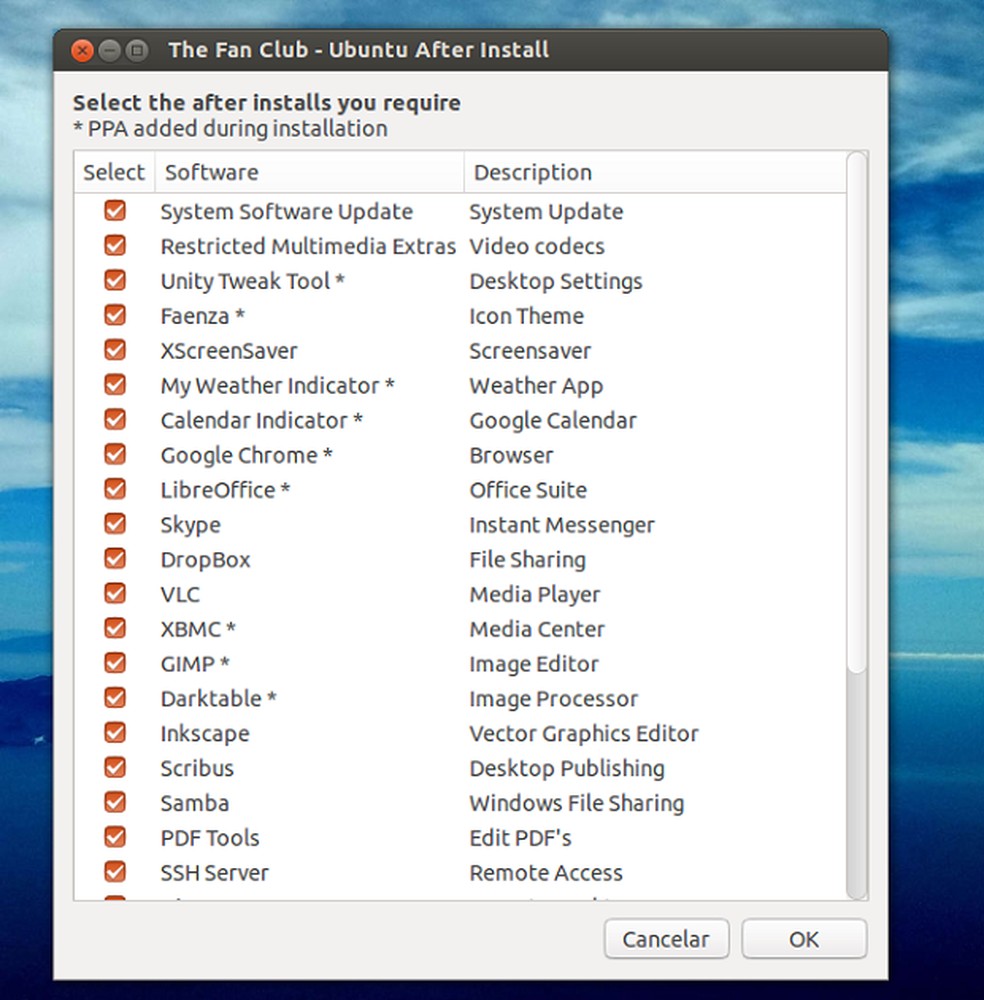Click the 'Google Chrome *' entry
This screenshot has width=984, height=1000.
click(247, 455)
